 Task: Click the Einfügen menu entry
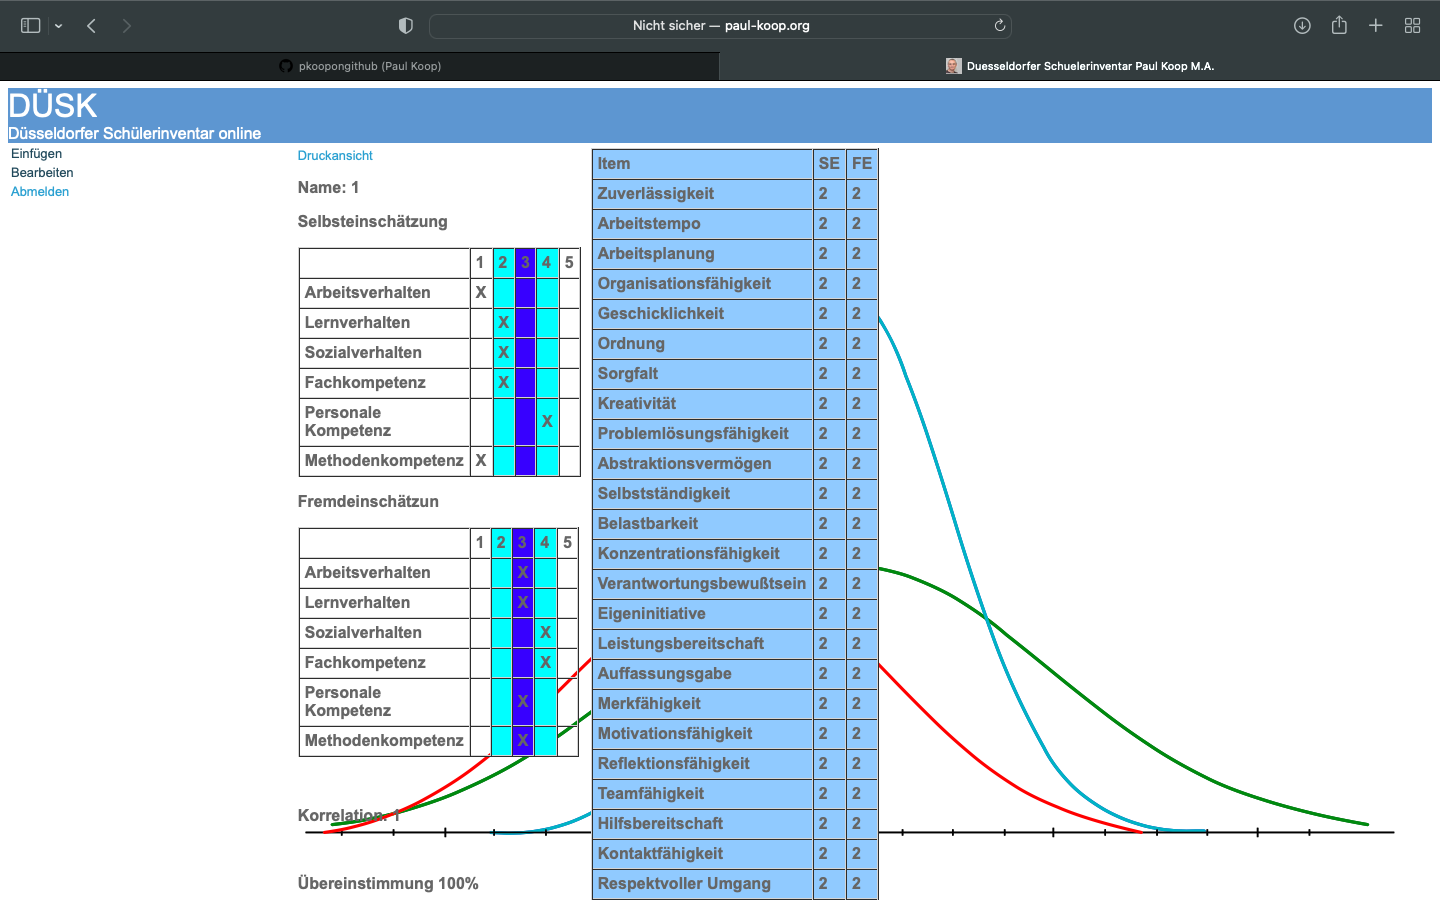click(x=37, y=154)
